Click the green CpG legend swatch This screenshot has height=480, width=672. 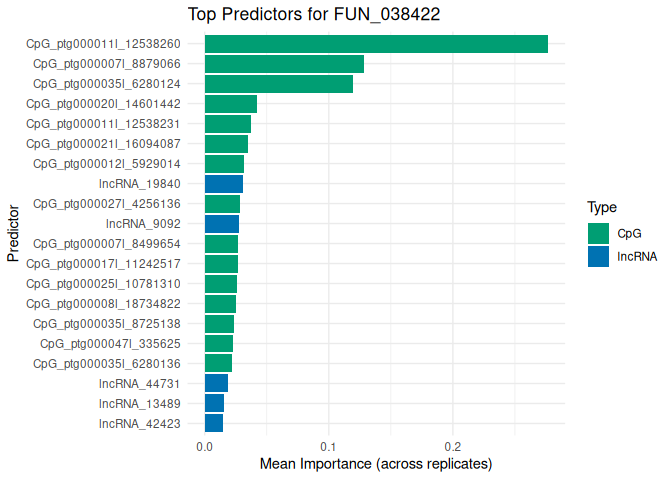(x=598, y=233)
